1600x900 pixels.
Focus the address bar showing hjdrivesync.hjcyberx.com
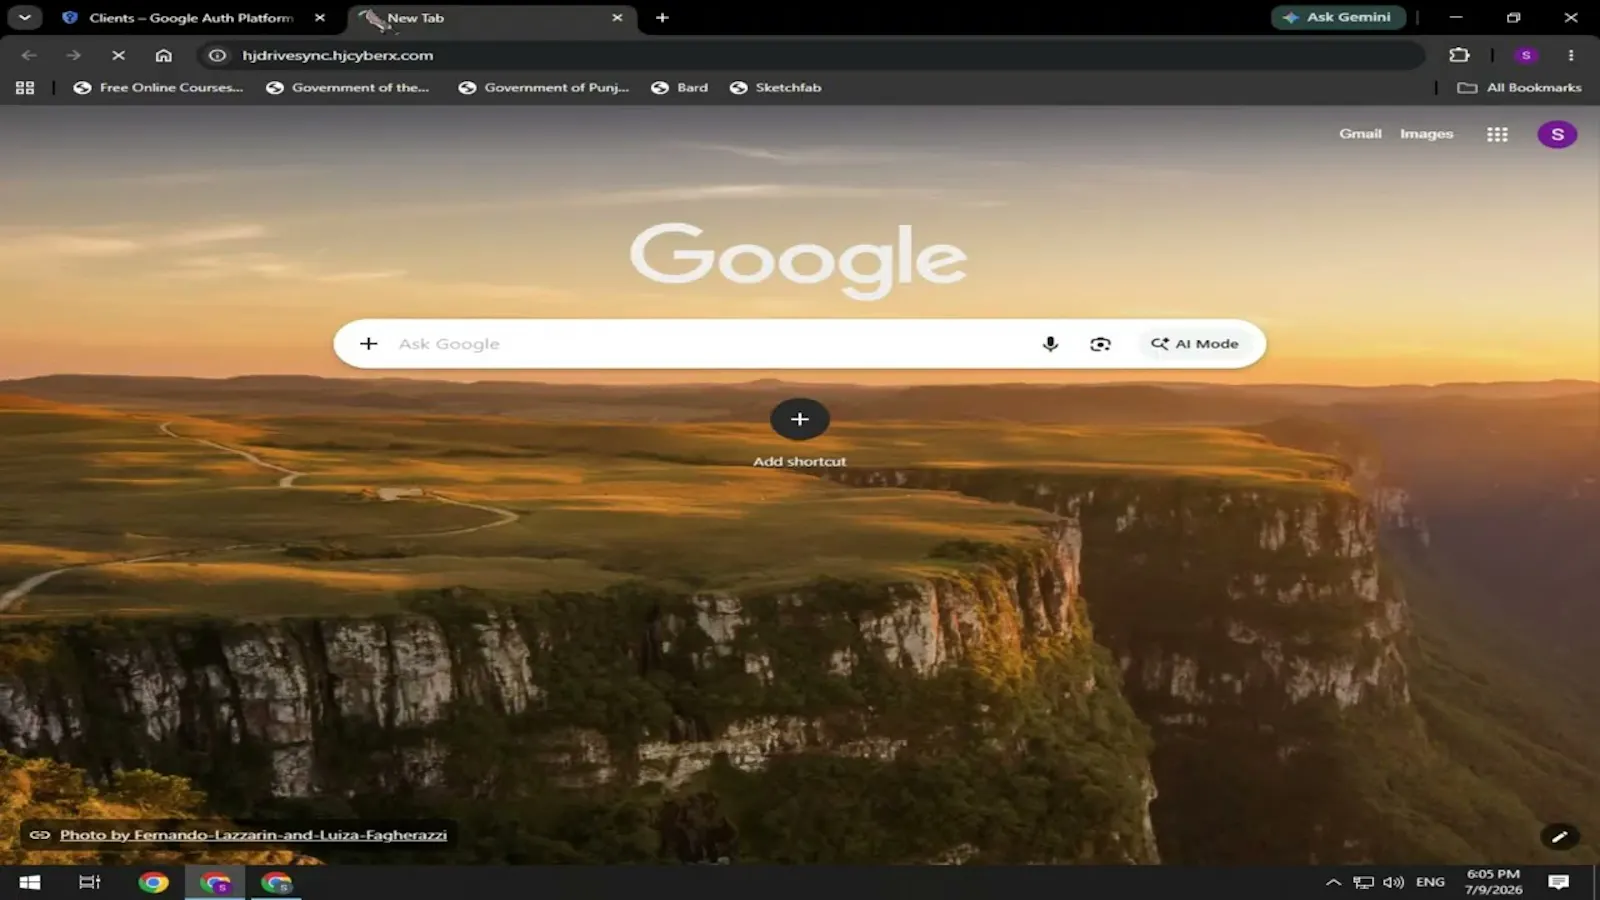click(810, 55)
